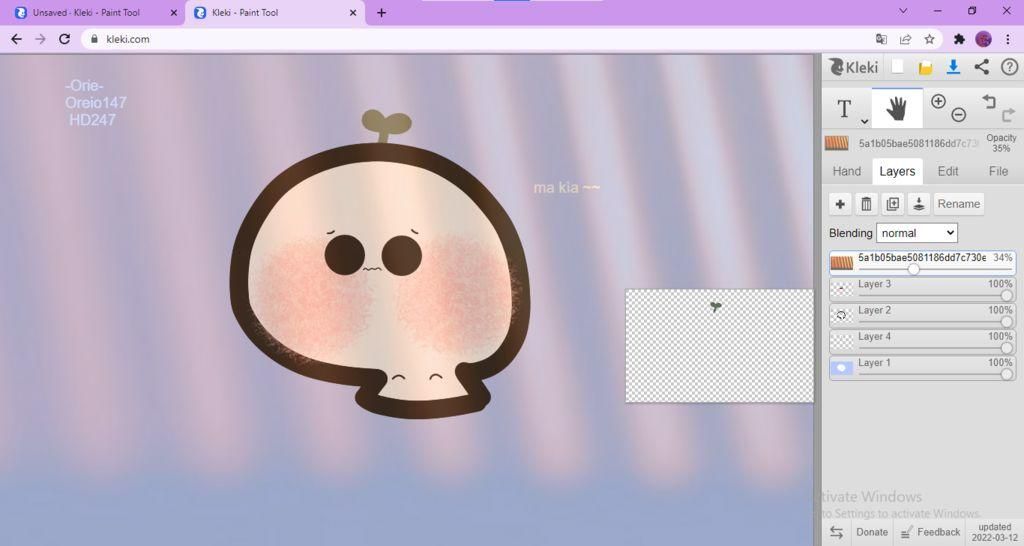Open the Chrome three-dot menu

(x=1008, y=39)
